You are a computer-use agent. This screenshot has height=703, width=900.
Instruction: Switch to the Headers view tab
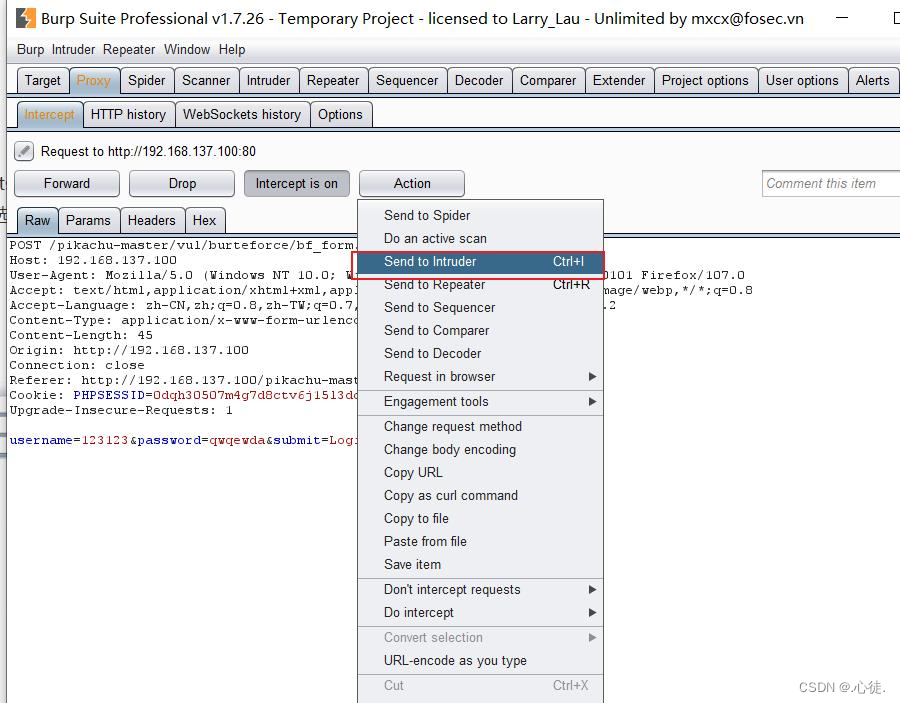152,221
